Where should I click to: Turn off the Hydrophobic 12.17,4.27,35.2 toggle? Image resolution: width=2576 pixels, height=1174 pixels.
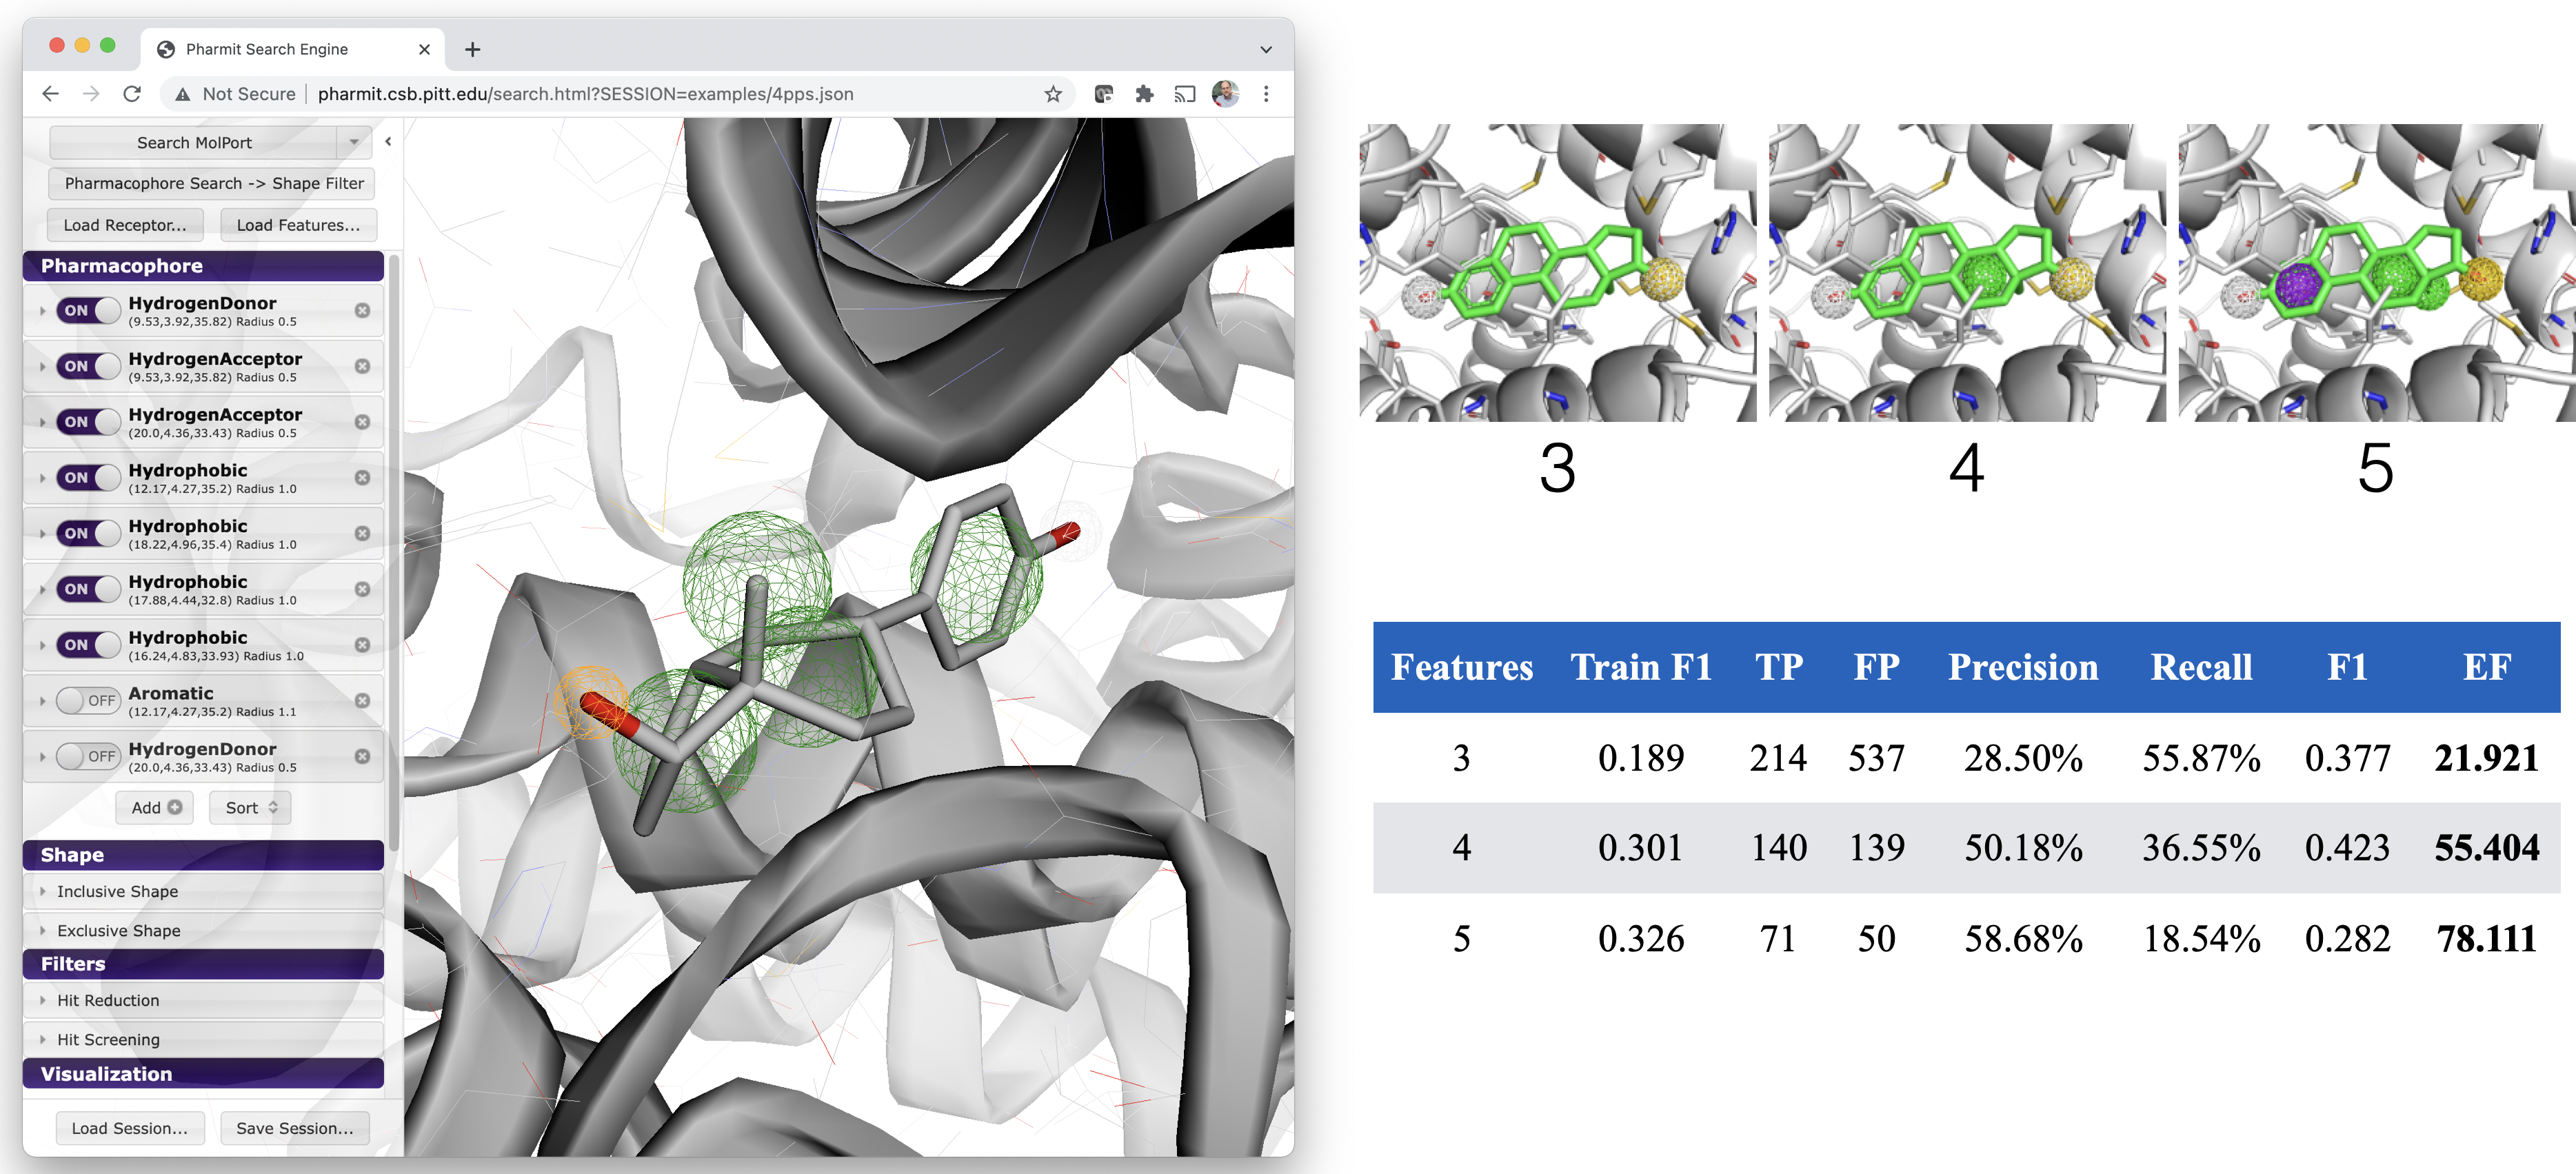[x=88, y=478]
